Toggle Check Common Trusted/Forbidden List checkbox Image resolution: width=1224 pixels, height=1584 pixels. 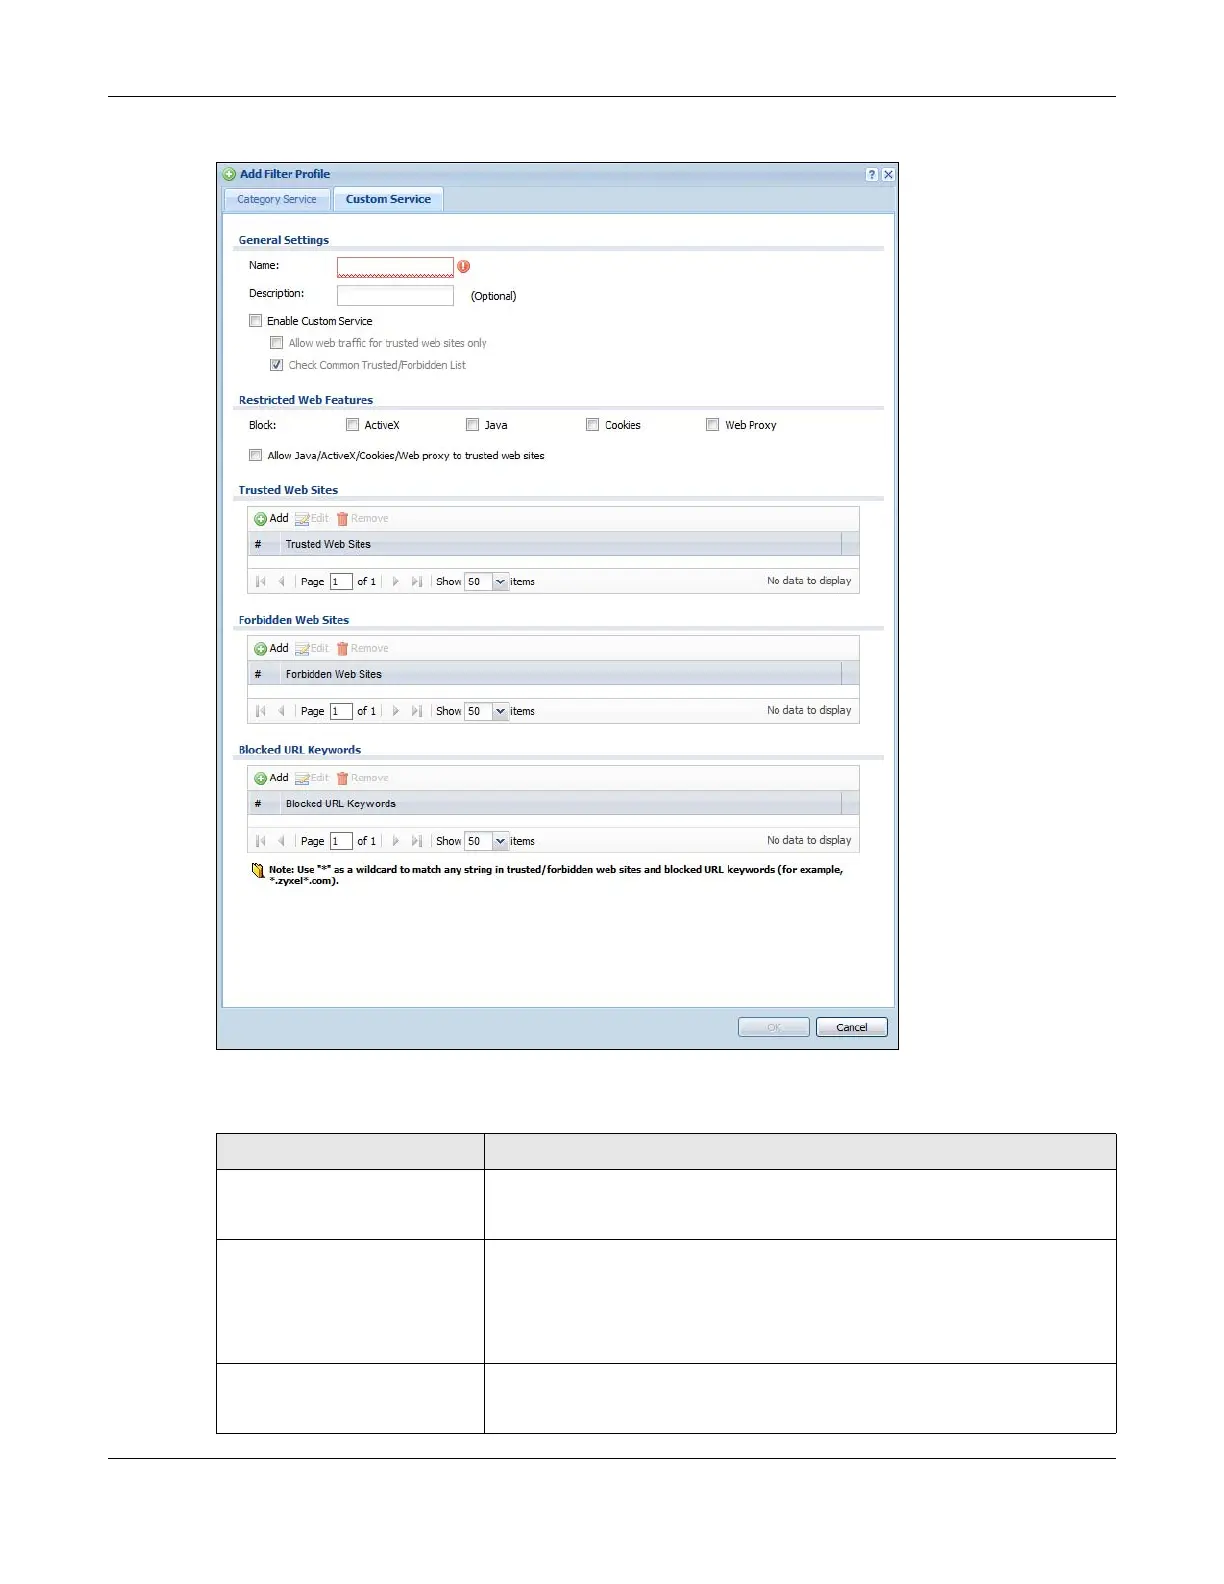point(277,365)
